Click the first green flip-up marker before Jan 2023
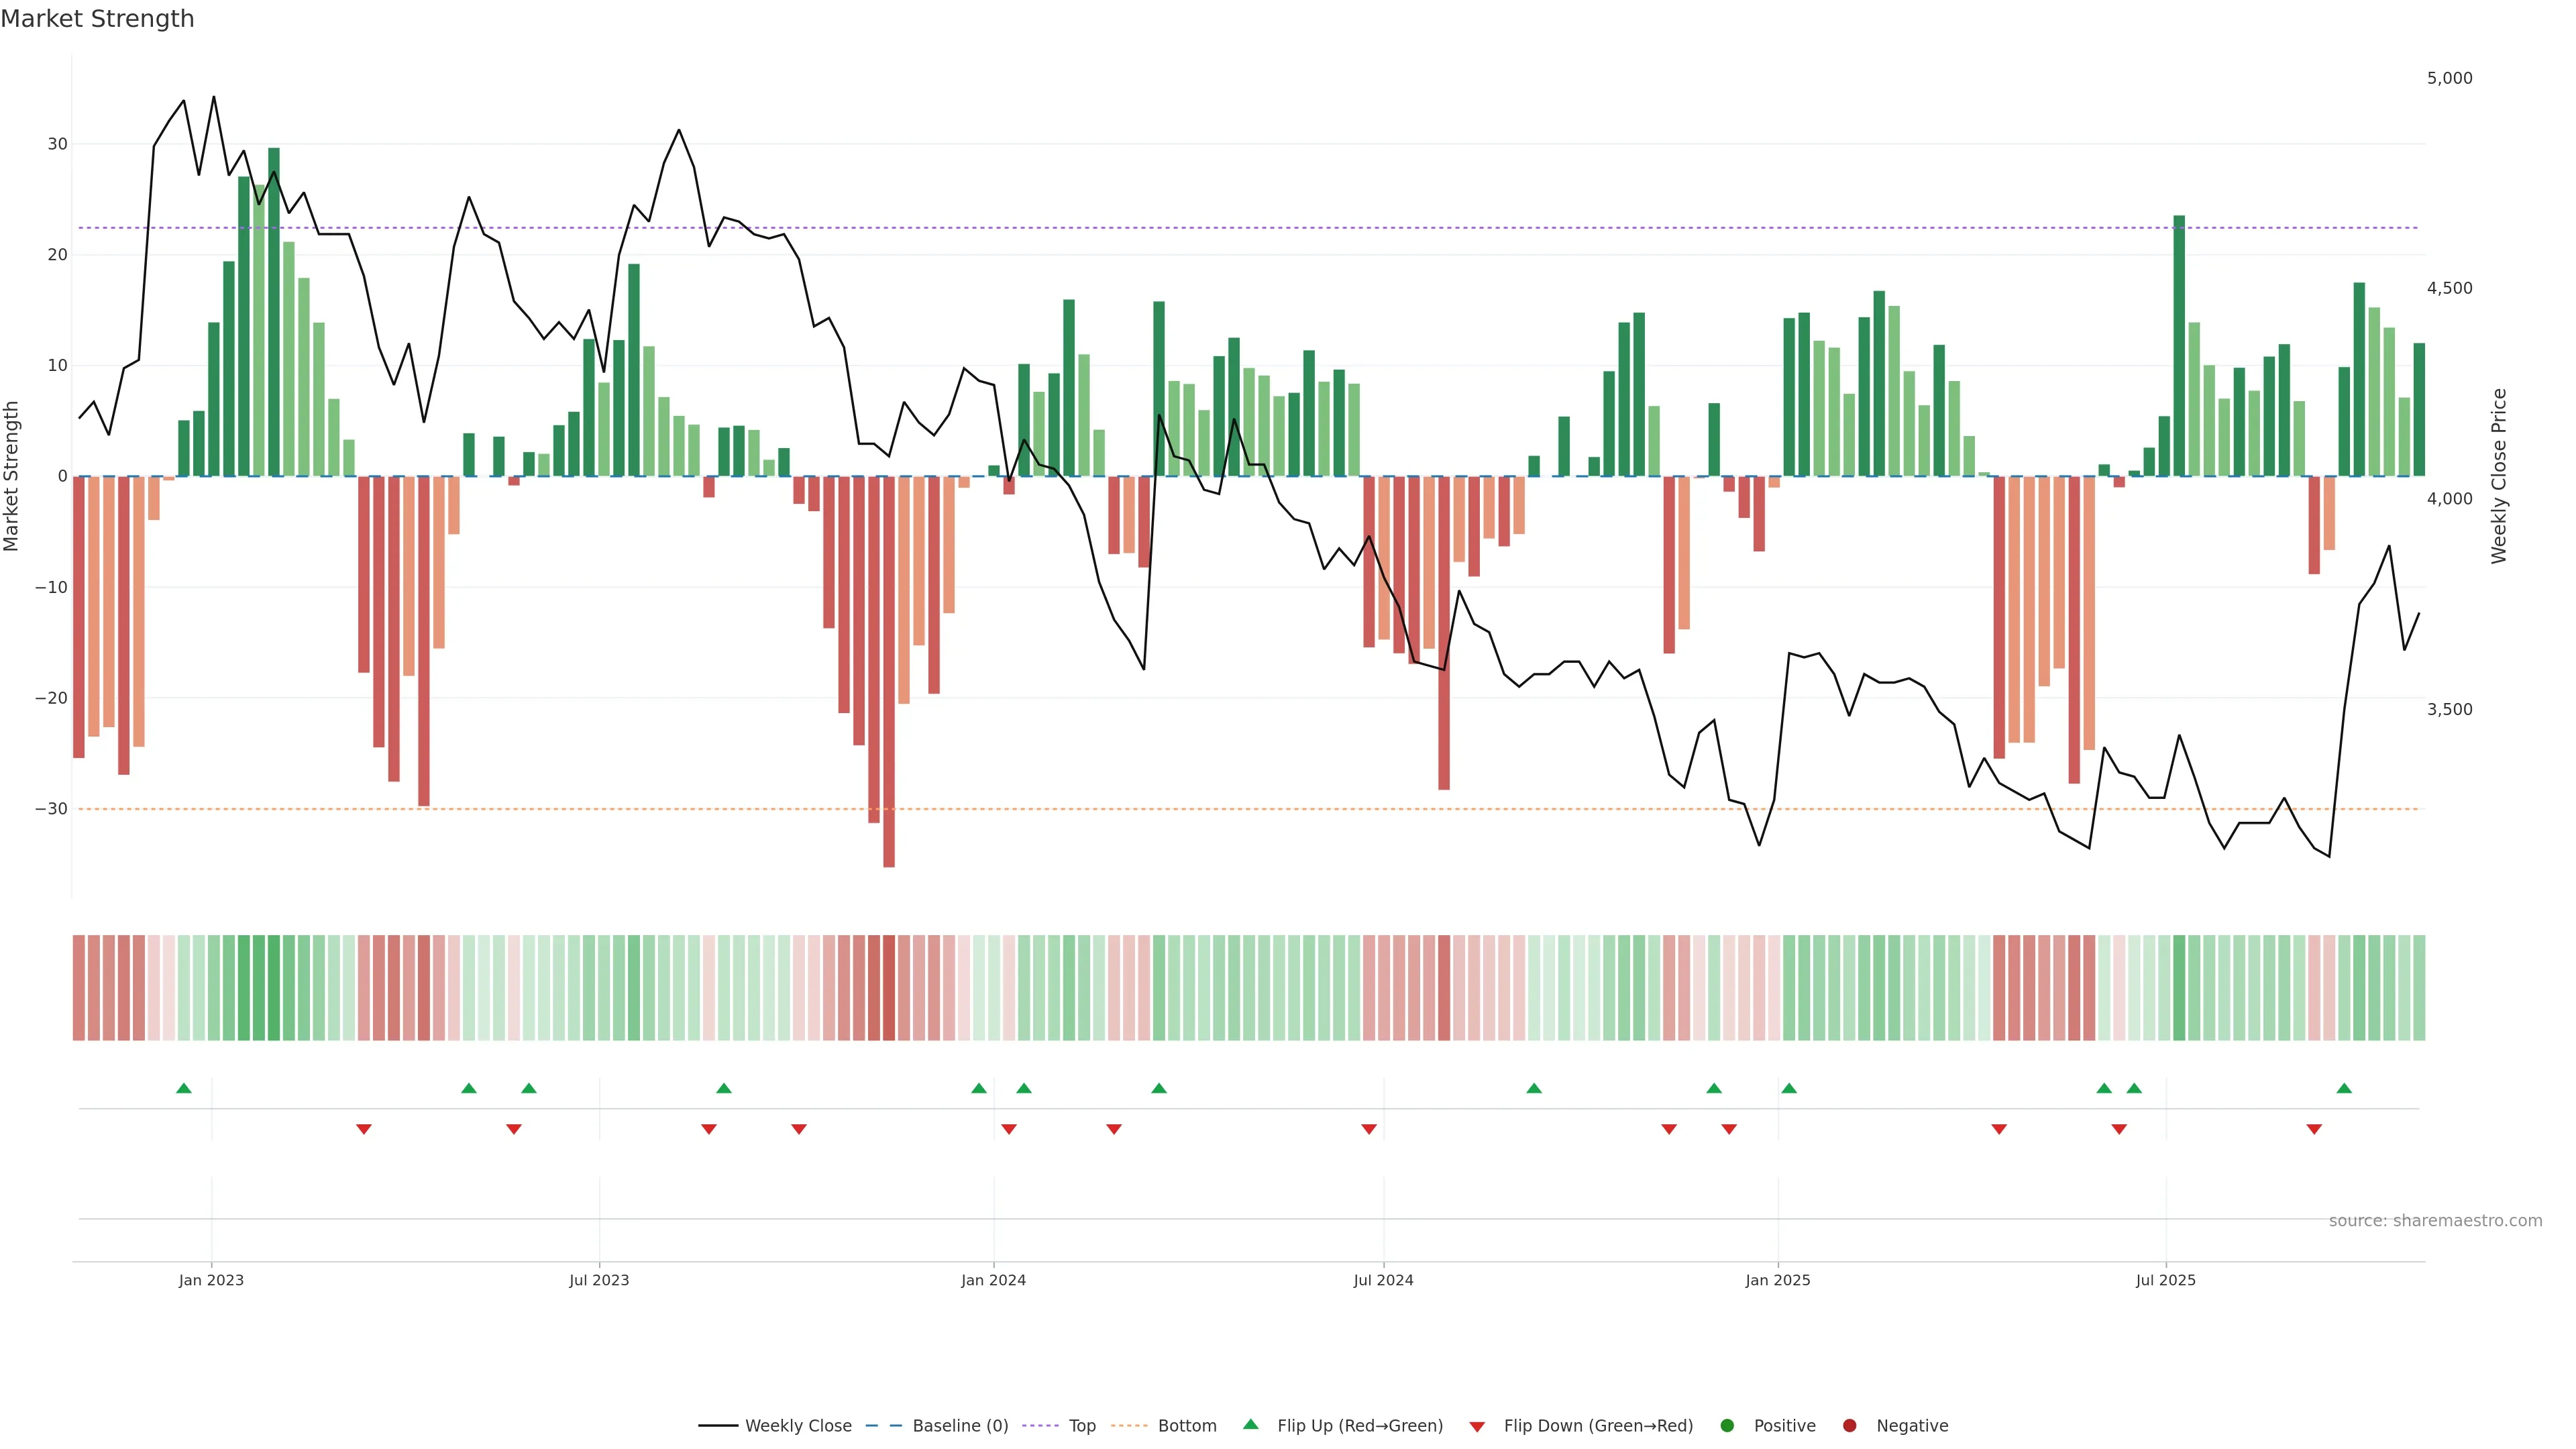This screenshot has width=2576, height=1449. click(x=184, y=1088)
